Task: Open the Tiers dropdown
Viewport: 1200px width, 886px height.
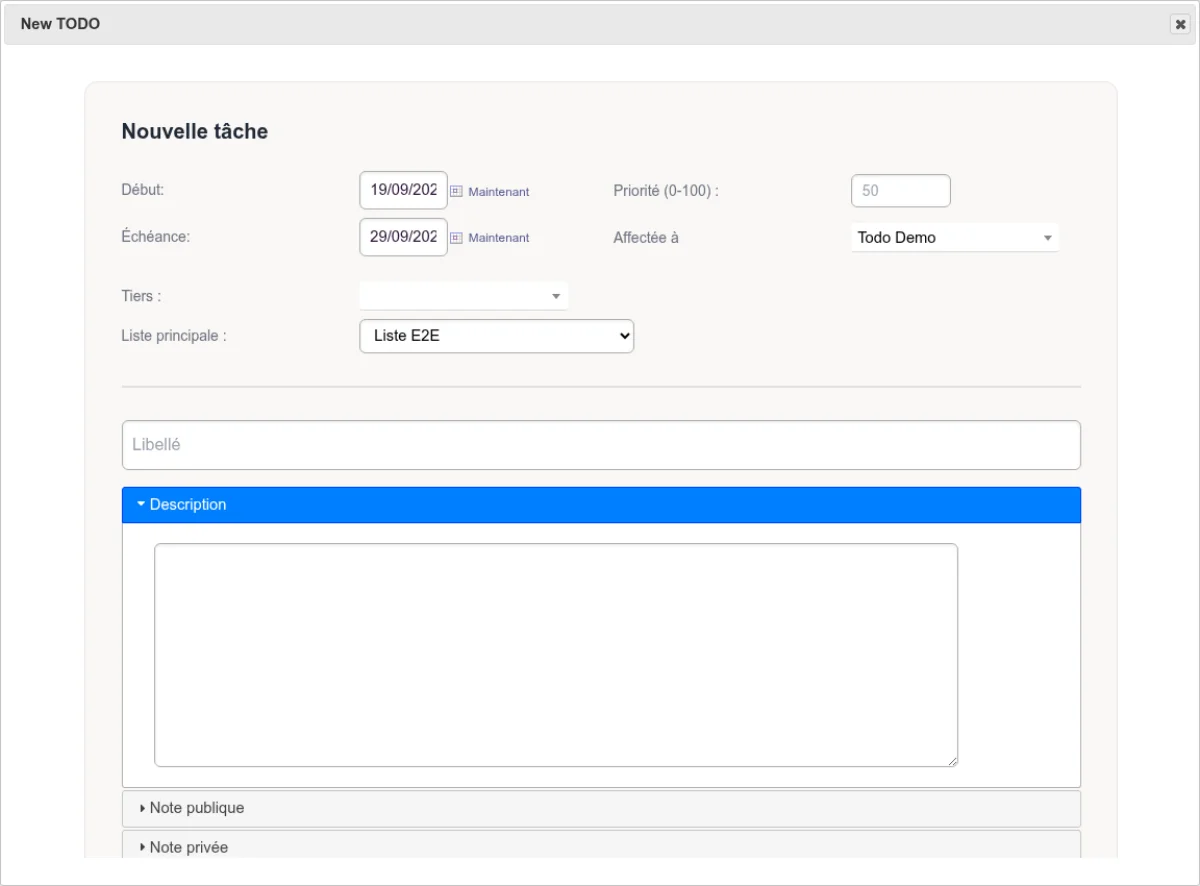Action: (464, 296)
